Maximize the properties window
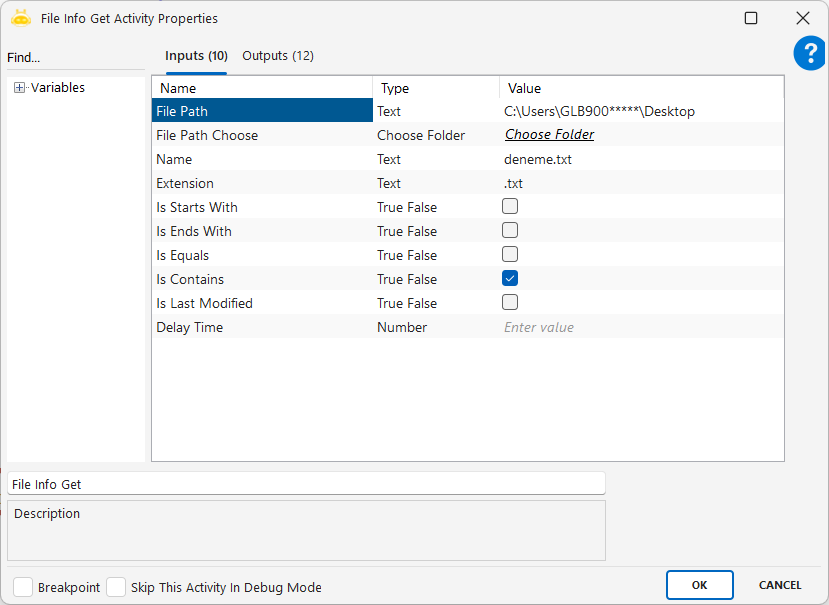Viewport: 829px width, 605px height. pyautogui.click(x=751, y=18)
